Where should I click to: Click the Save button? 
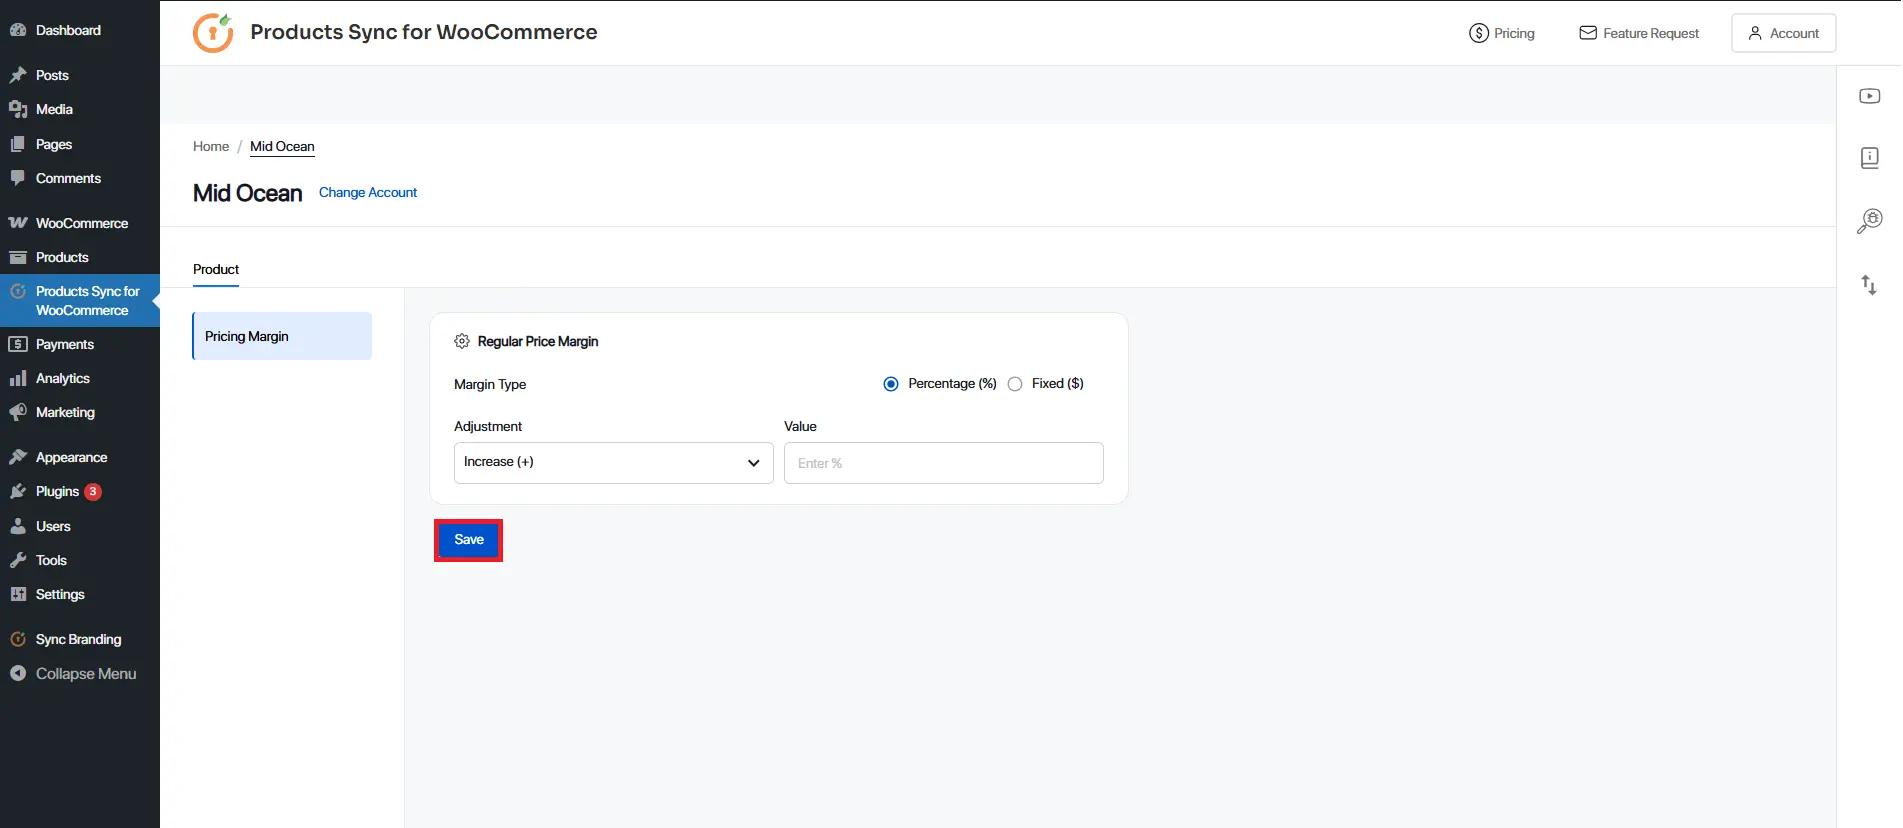click(x=468, y=540)
